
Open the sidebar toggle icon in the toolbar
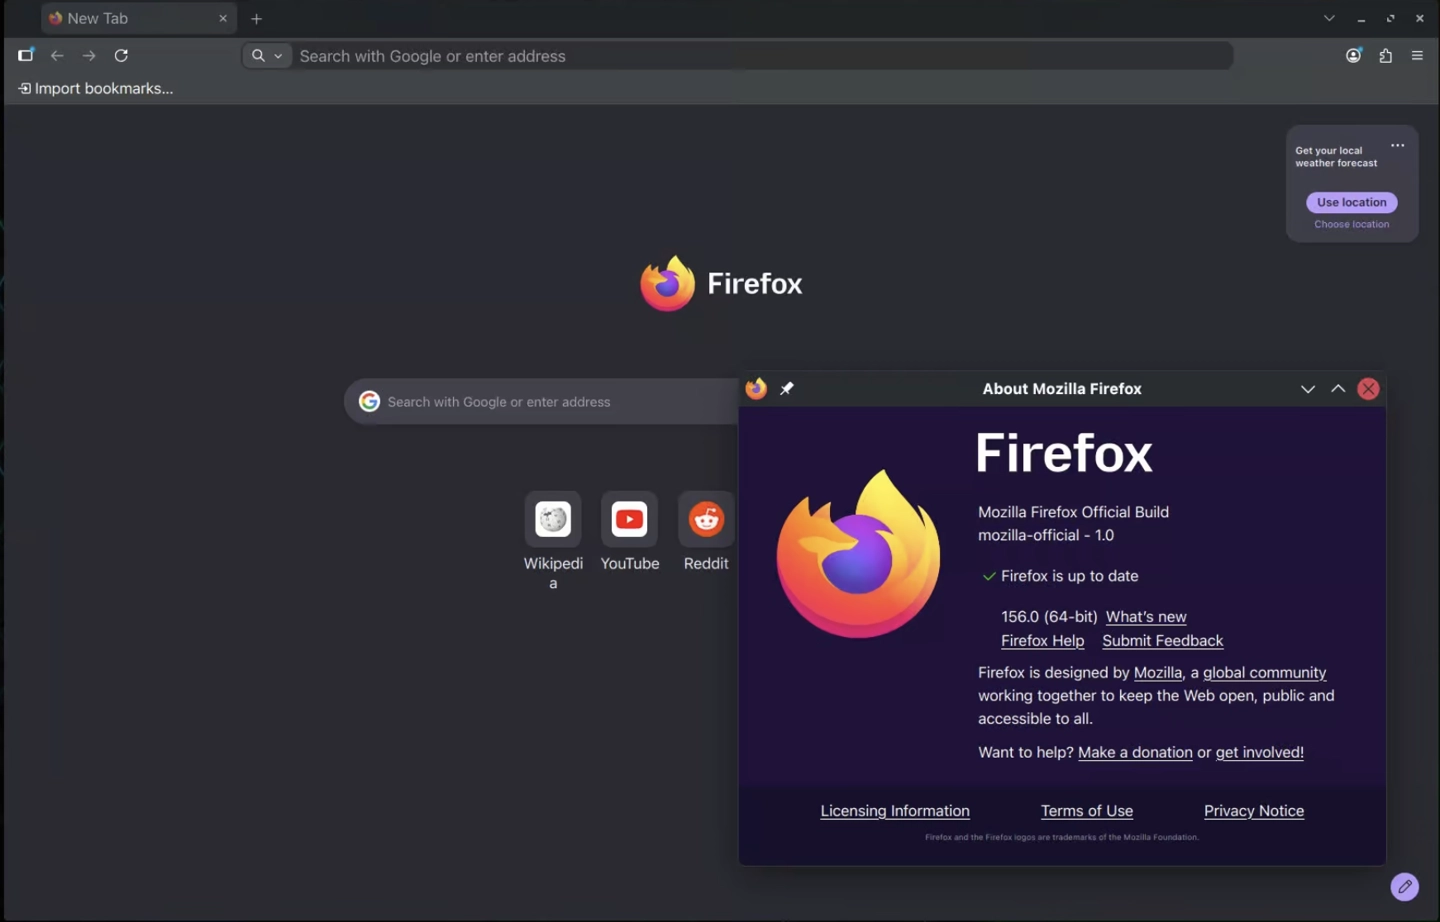tap(26, 56)
